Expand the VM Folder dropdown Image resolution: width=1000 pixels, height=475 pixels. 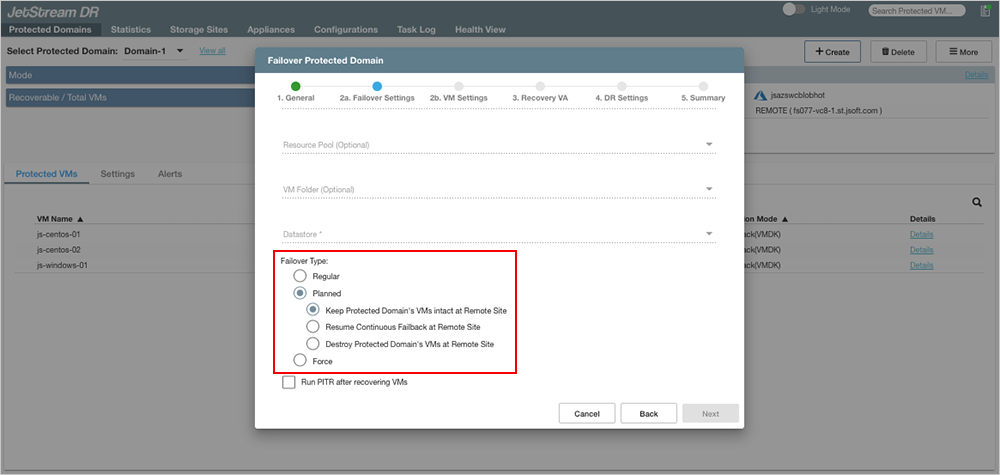pyautogui.click(x=709, y=189)
